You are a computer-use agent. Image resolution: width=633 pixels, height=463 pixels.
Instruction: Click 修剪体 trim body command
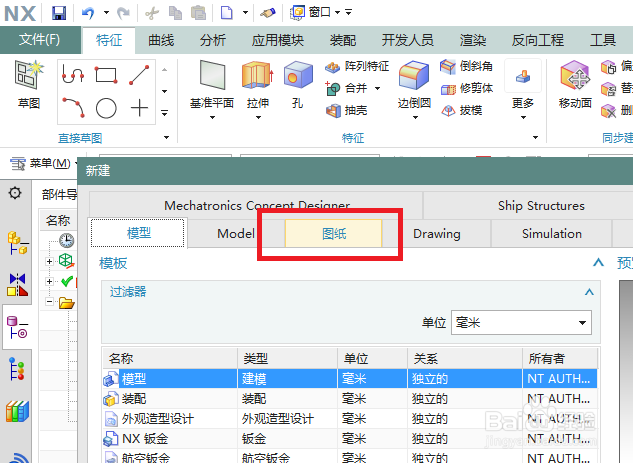click(466, 88)
